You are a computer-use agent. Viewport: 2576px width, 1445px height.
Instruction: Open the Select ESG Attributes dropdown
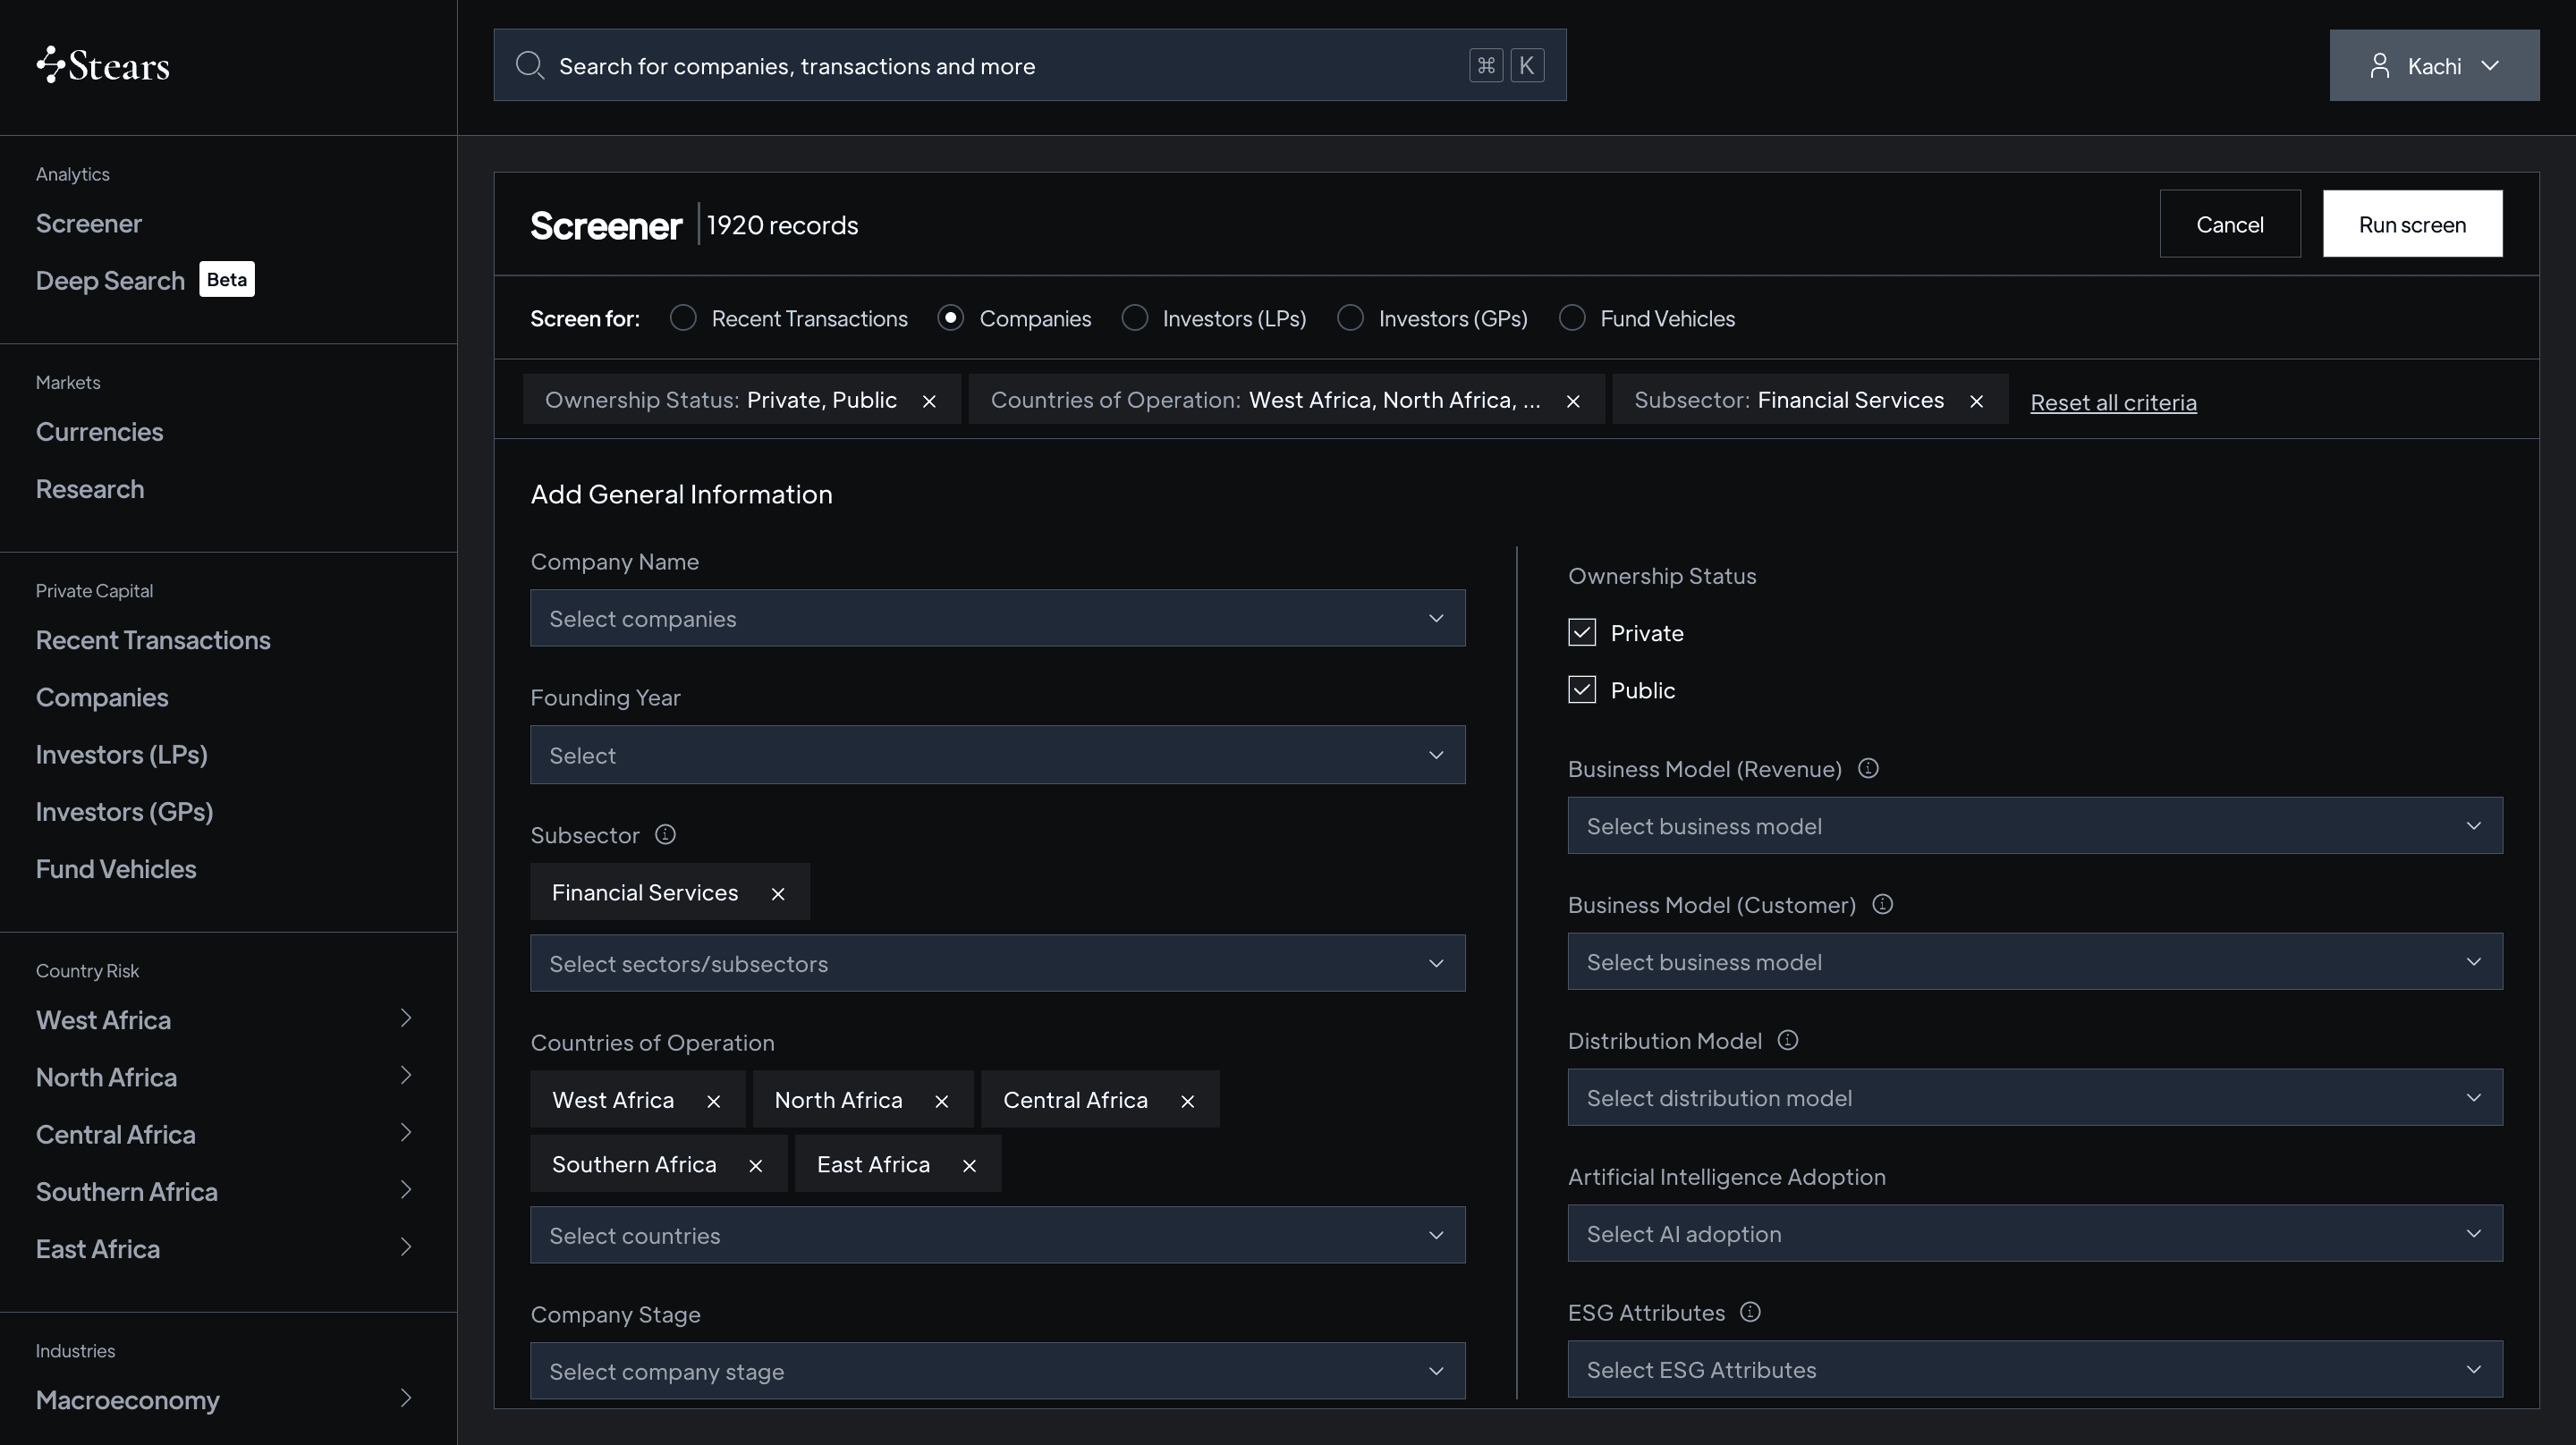coord(2035,1370)
